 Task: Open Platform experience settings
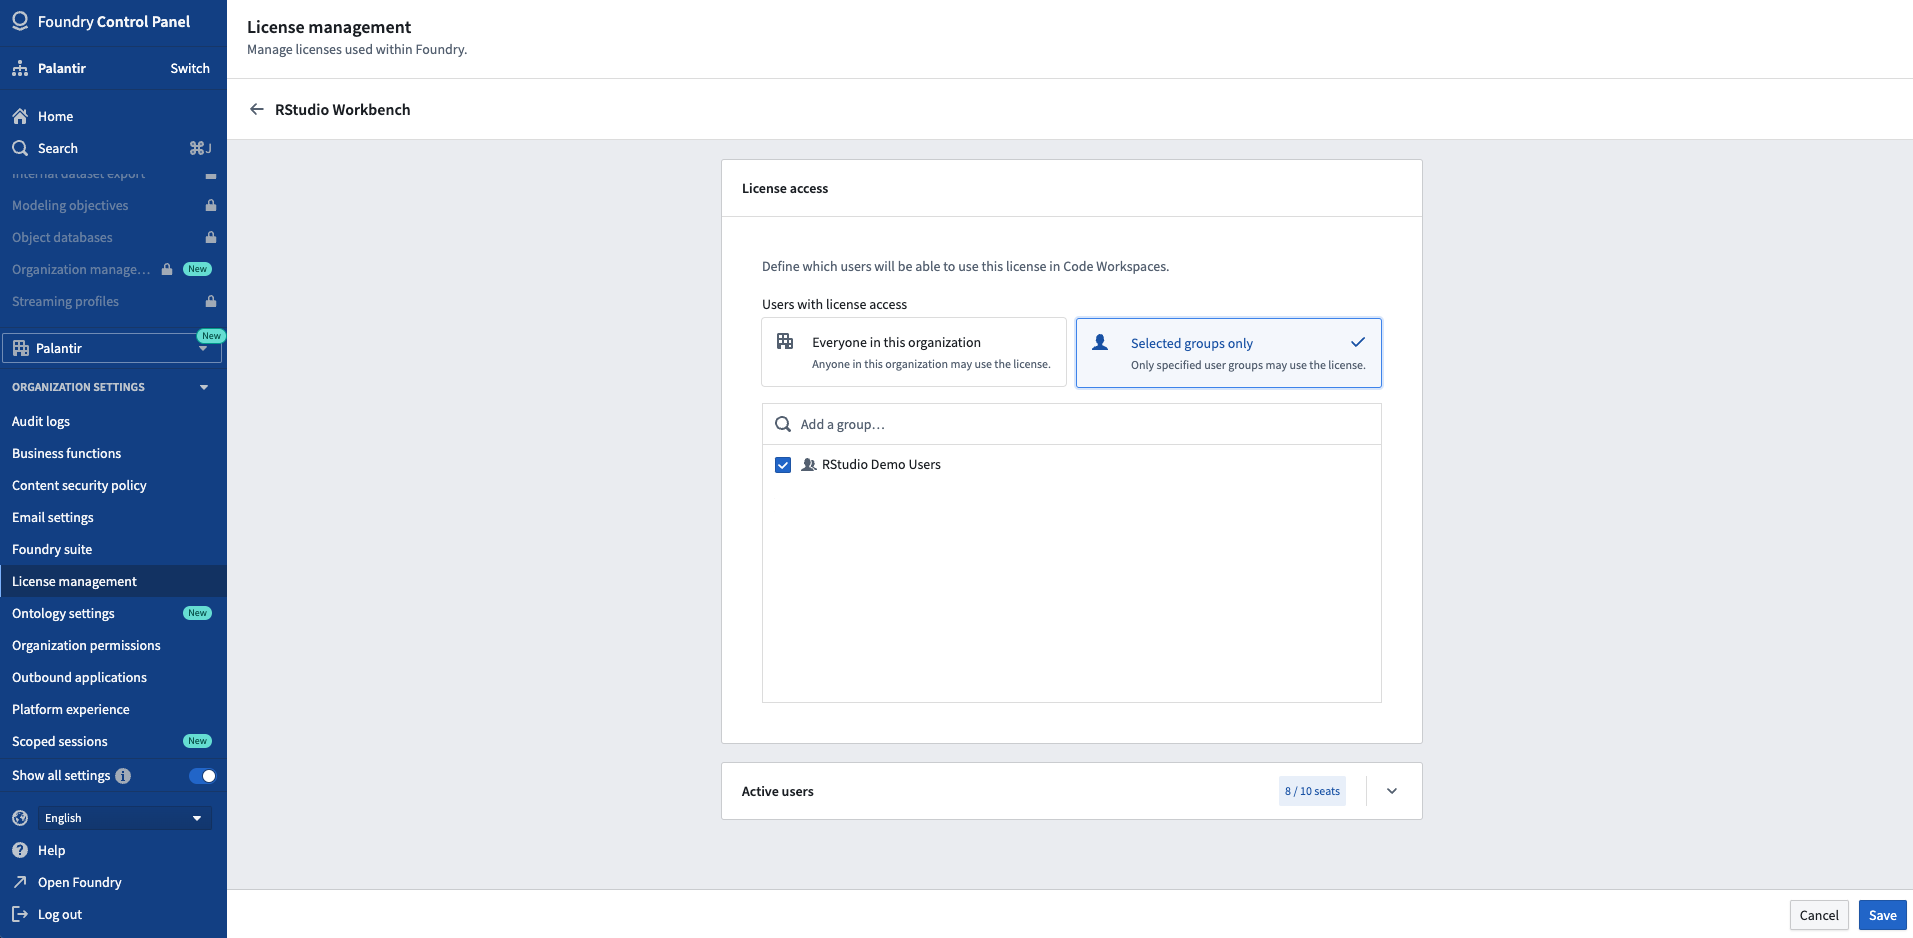[x=71, y=709]
